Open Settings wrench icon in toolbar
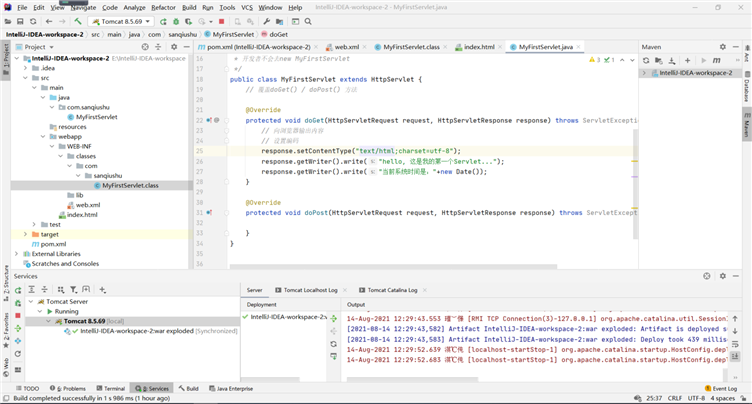The image size is (752, 404). tap(267, 22)
